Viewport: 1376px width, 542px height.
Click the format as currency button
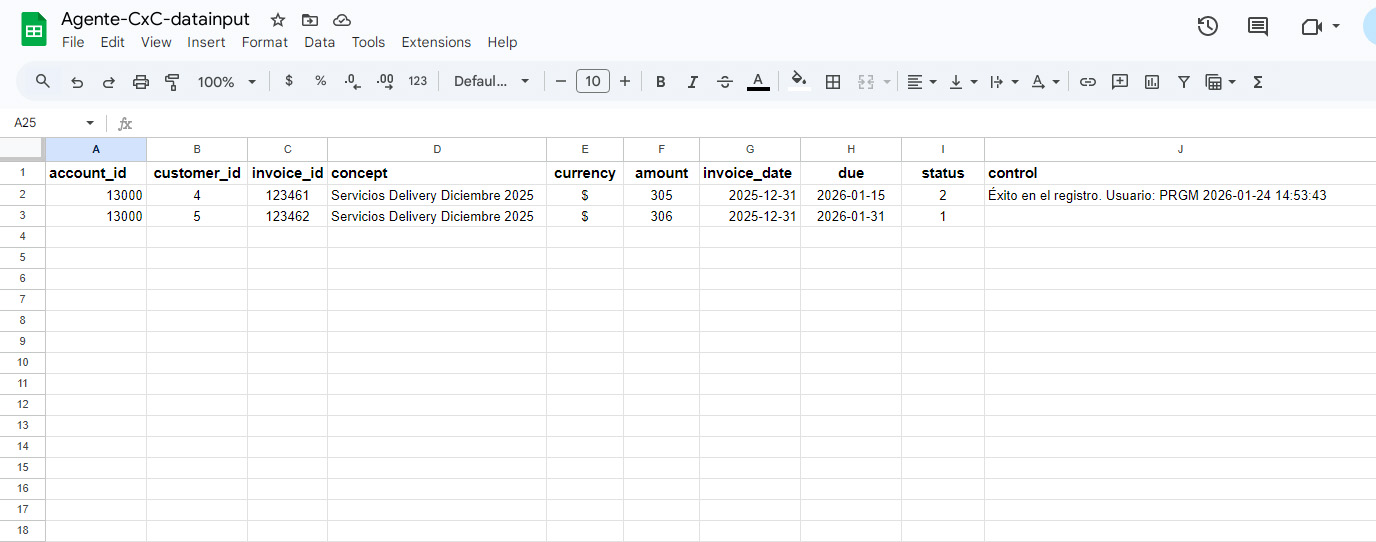click(289, 82)
